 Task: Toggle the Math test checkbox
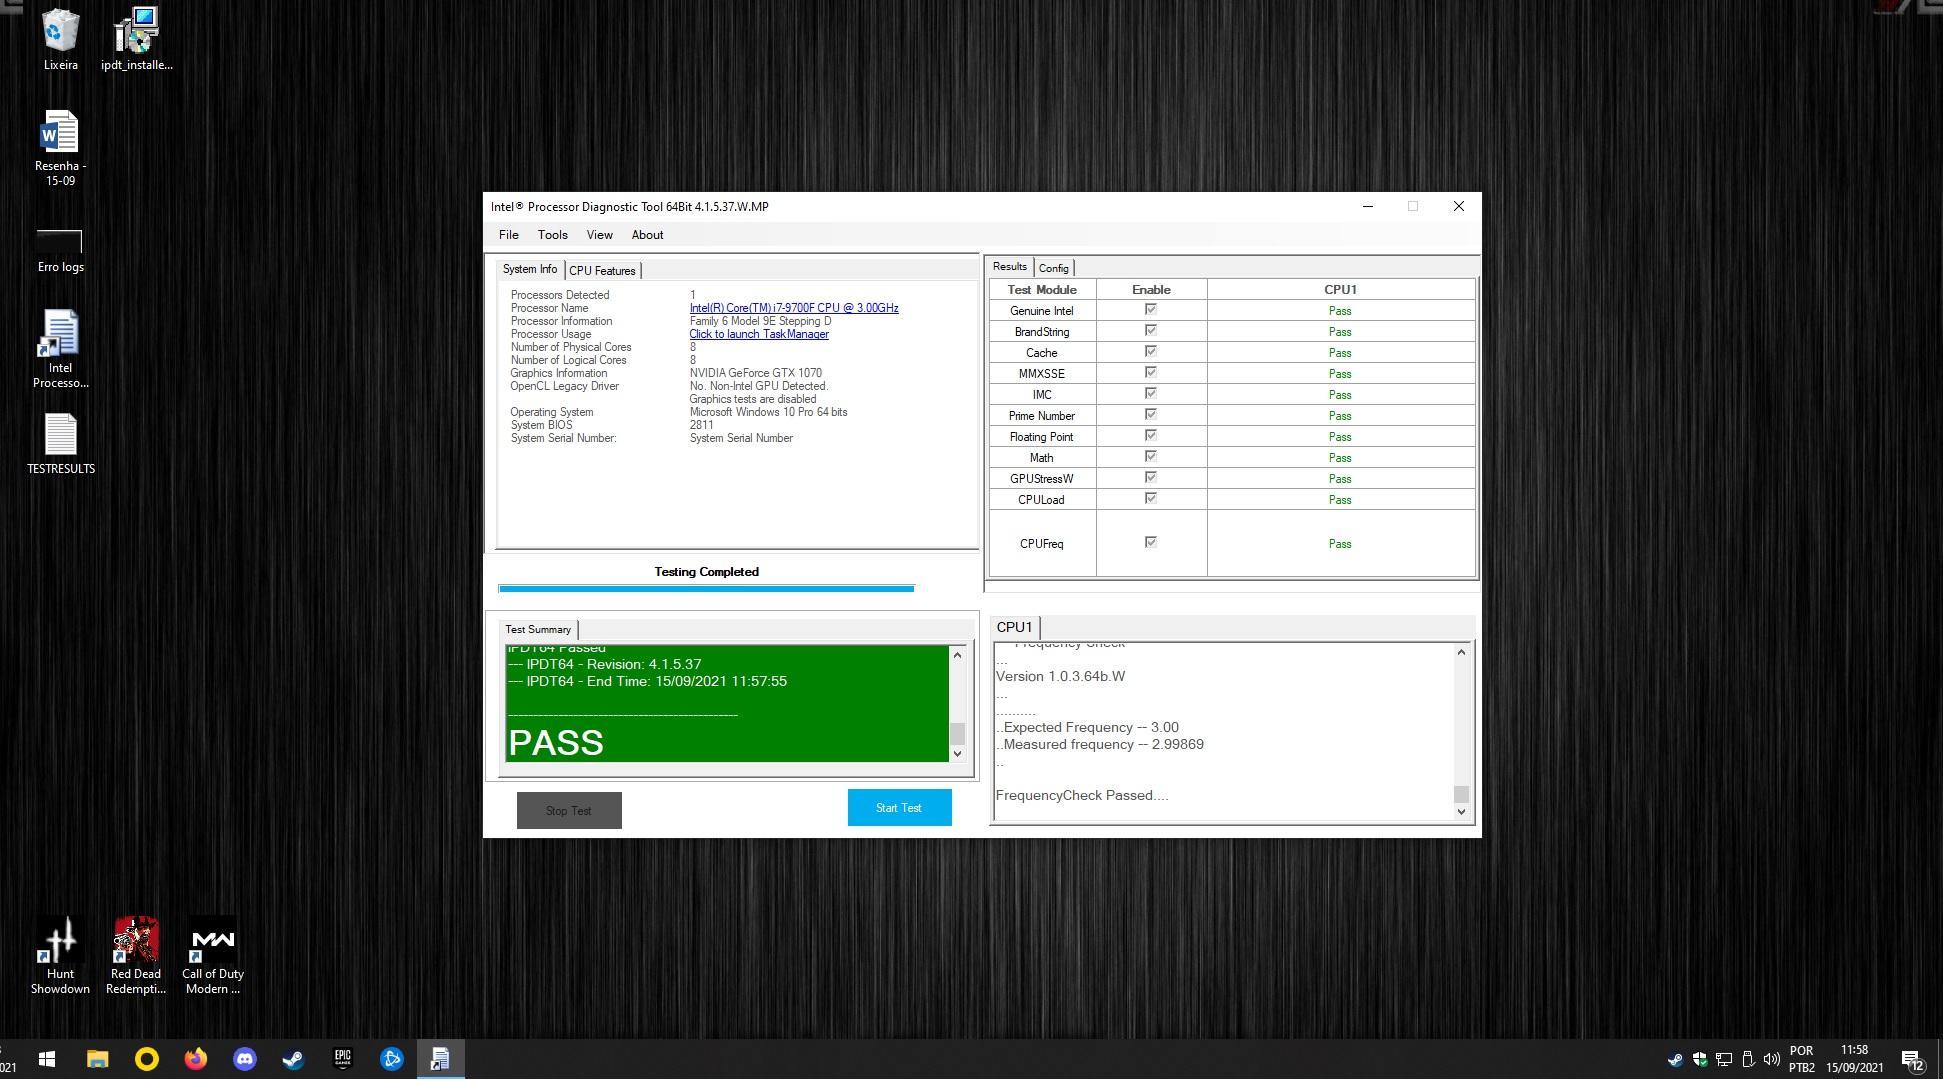tap(1150, 457)
